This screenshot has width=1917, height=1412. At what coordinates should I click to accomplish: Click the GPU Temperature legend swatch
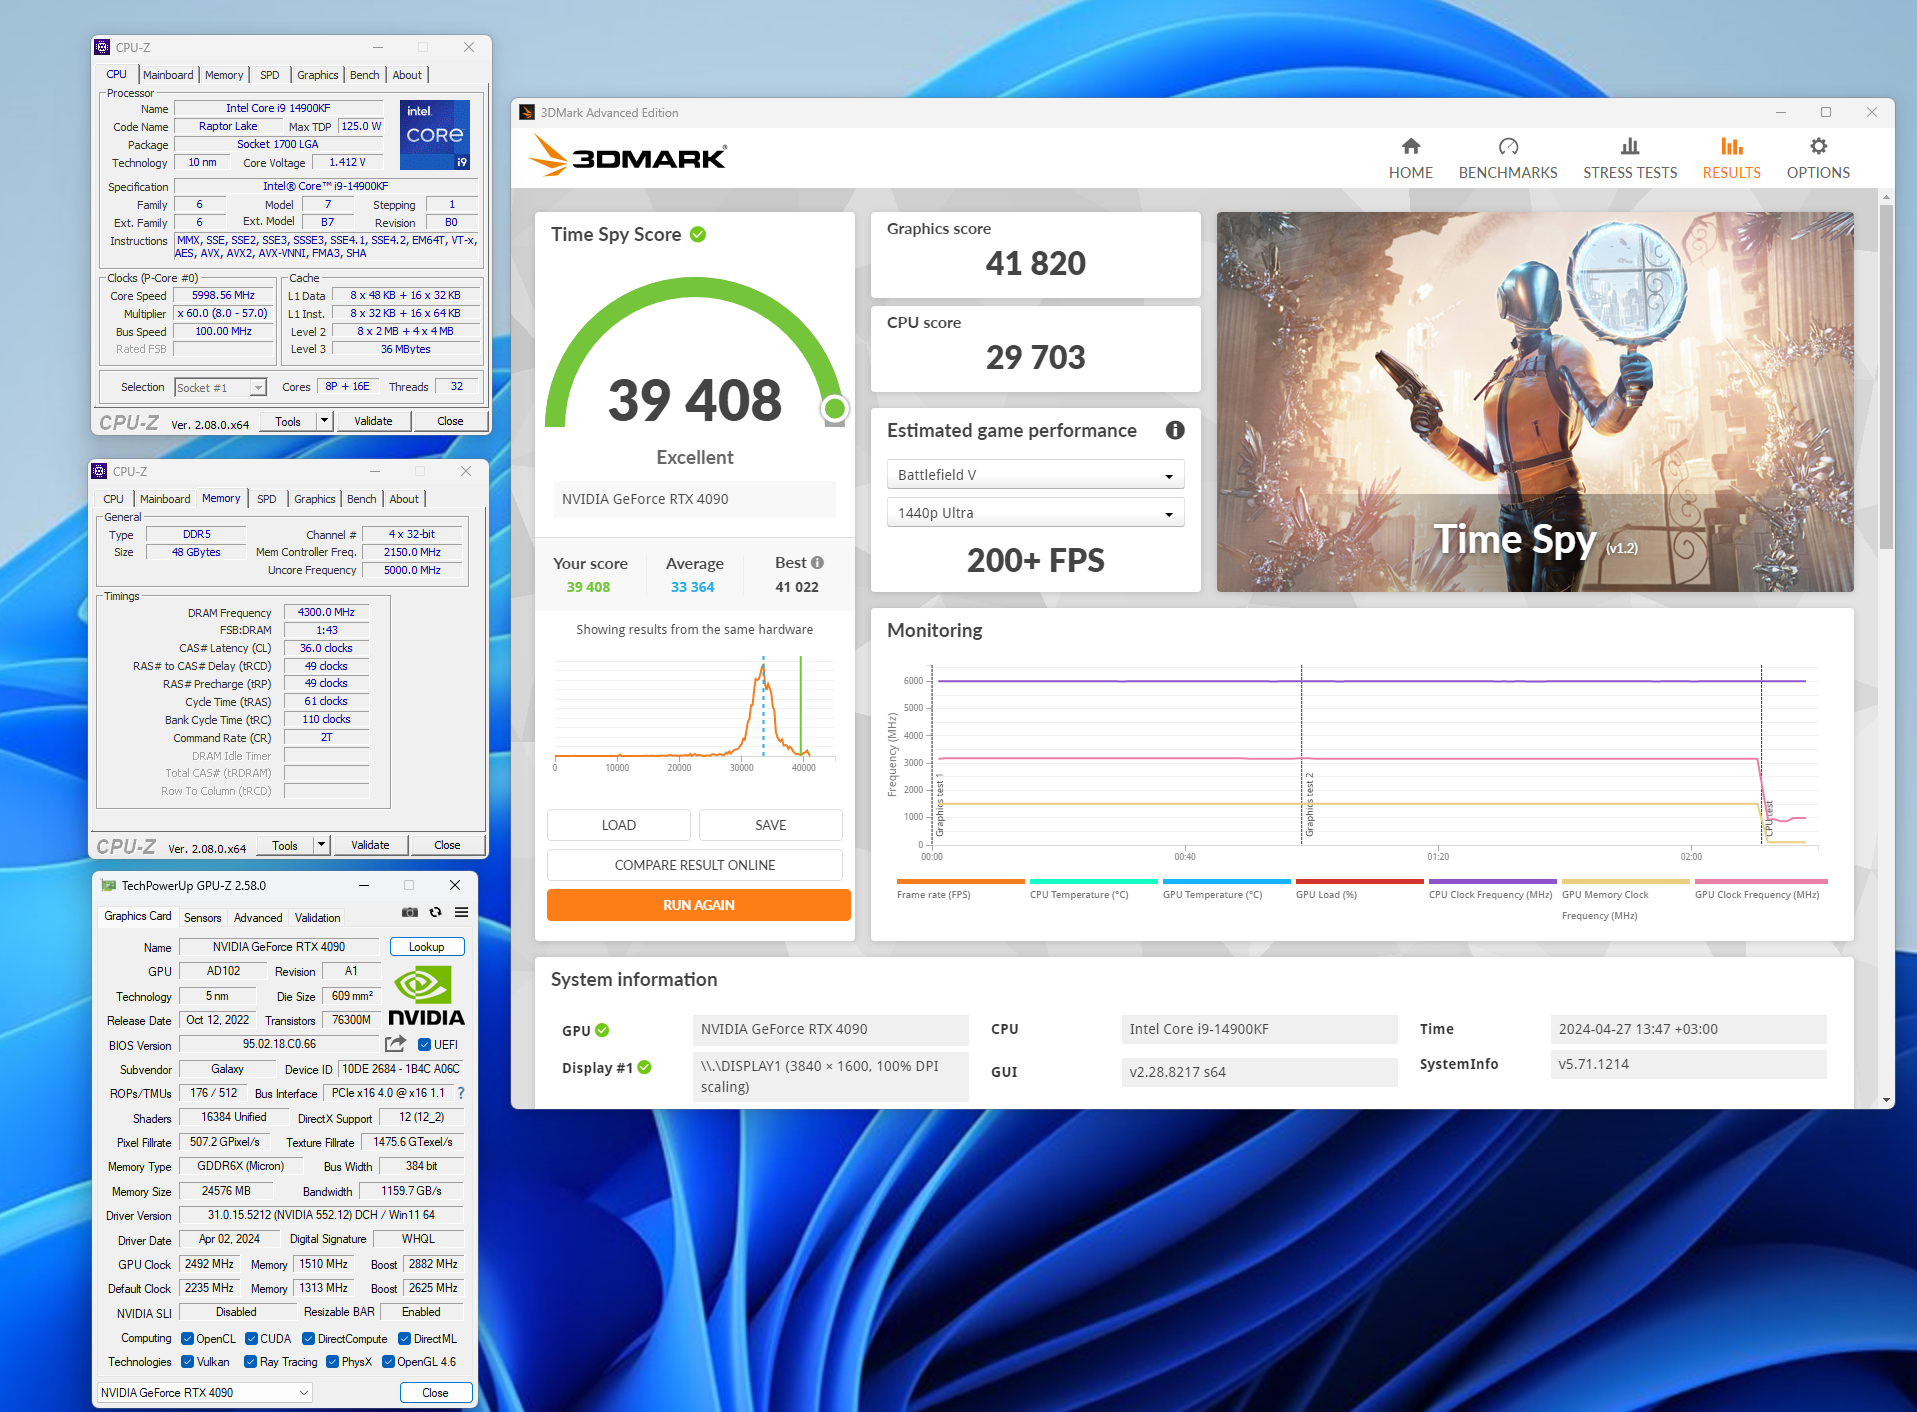click(x=1226, y=881)
